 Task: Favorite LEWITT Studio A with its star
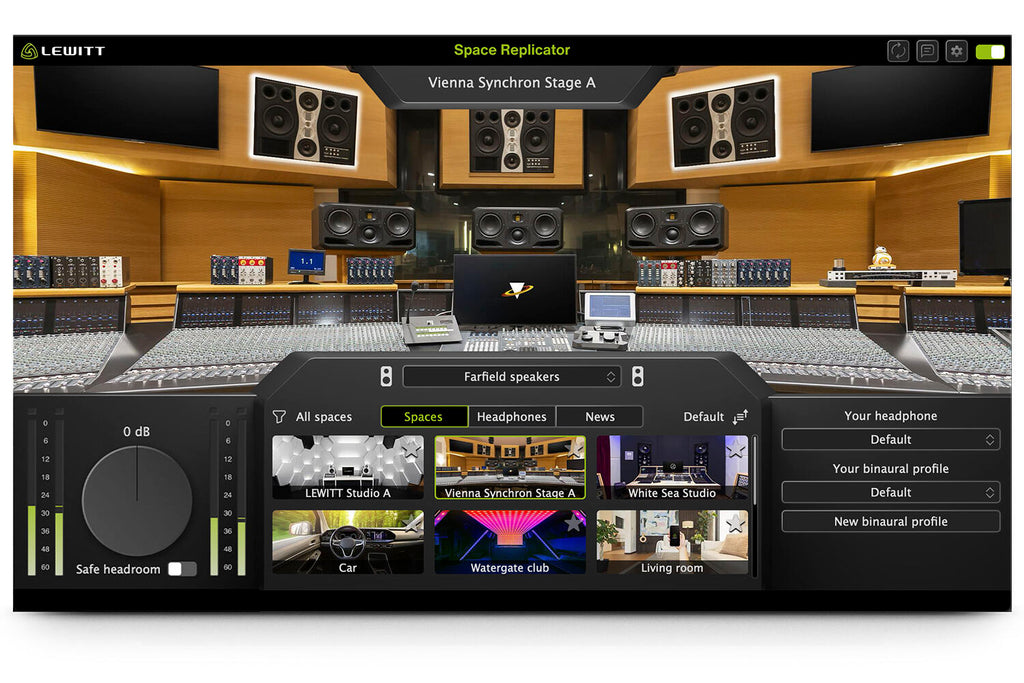[x=411, y=450]
